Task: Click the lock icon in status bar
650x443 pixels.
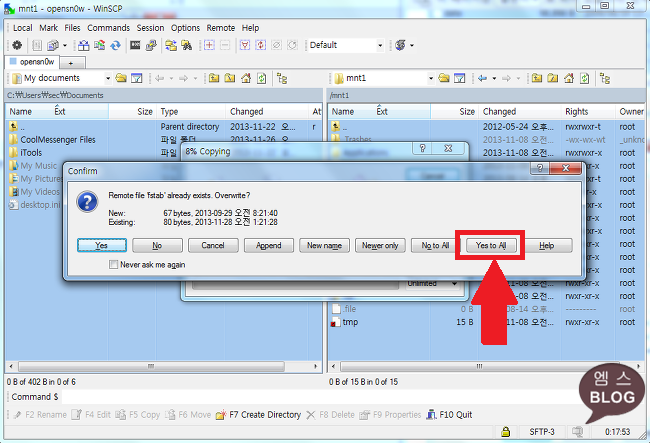Action: (505, 432)
